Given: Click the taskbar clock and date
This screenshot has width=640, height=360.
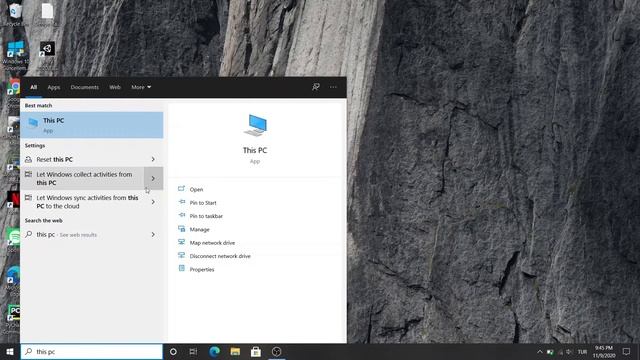Looking at the screenshot, I should tap(604, 351).
